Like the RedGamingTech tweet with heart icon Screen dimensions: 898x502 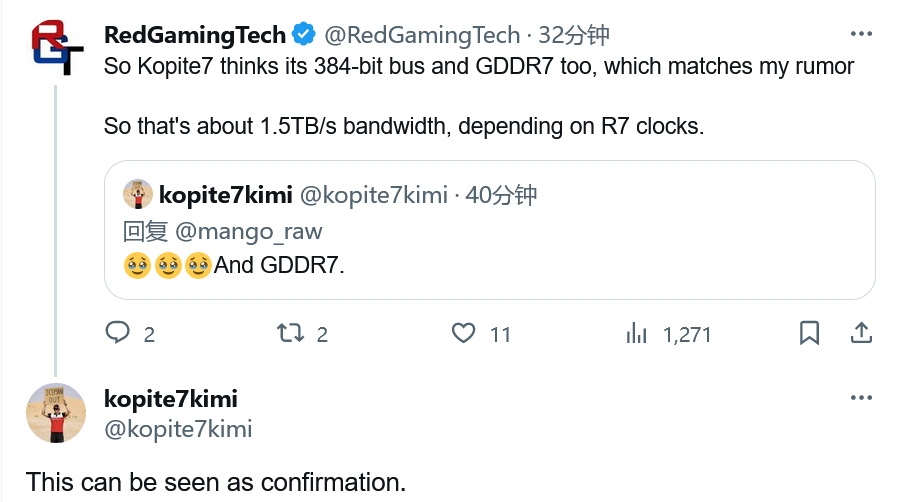463,333
